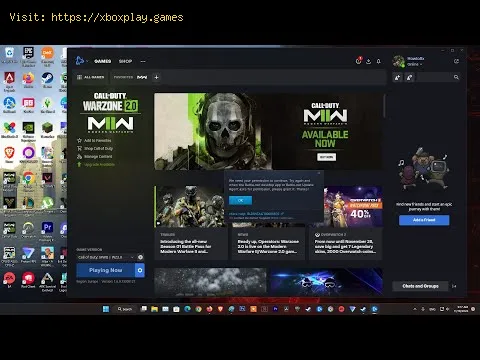Click the friends search magnifier icon
The width and height of the screenshot is (480, 360).
click(x=456, y=77)
